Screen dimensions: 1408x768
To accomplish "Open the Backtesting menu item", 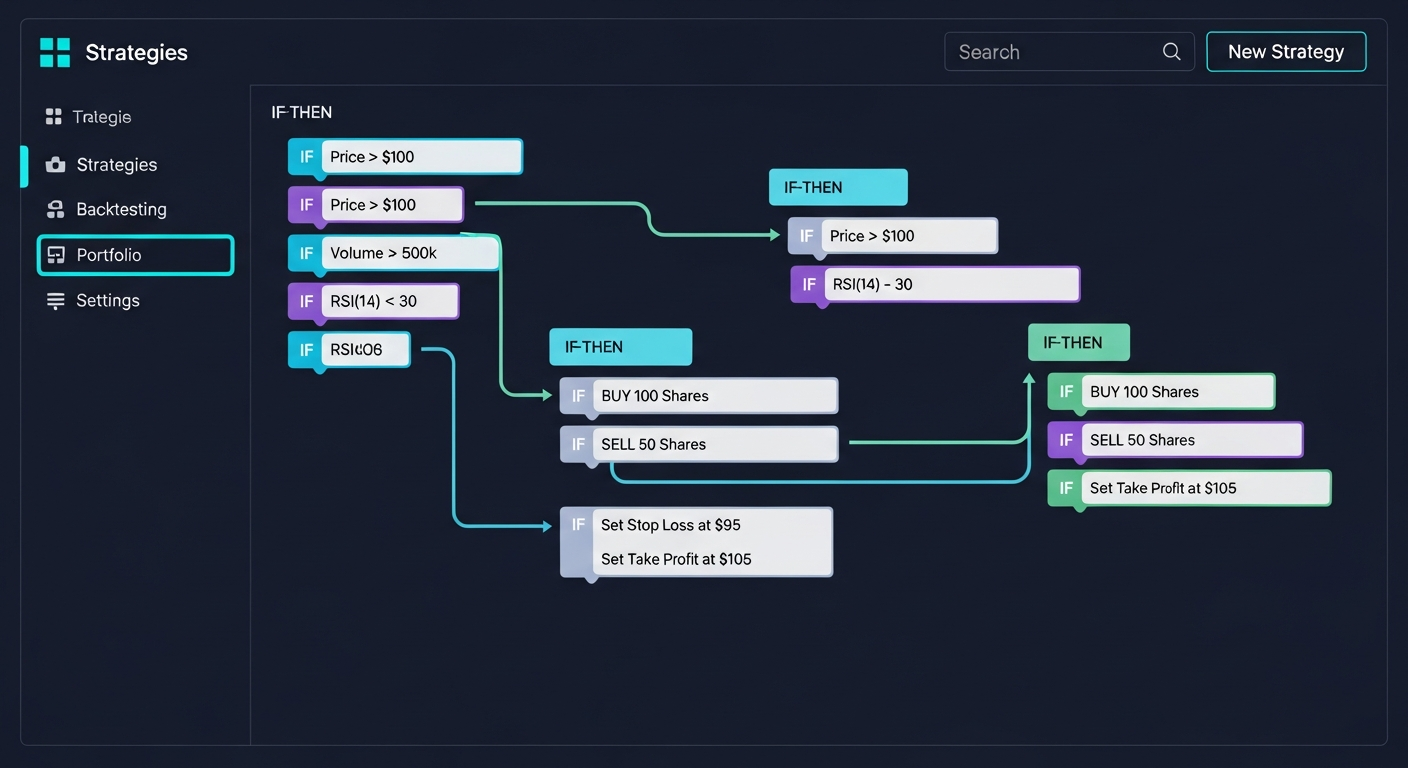I will (121, 210).
